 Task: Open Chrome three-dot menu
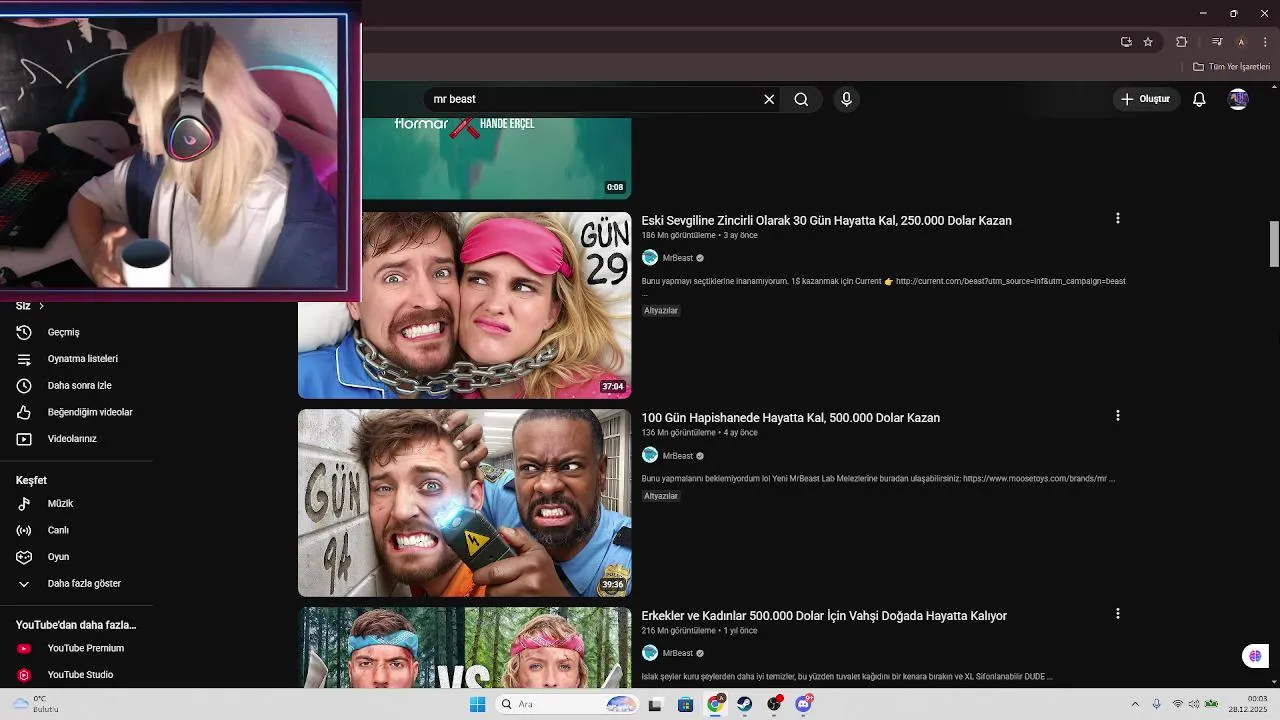(1265, 42)
